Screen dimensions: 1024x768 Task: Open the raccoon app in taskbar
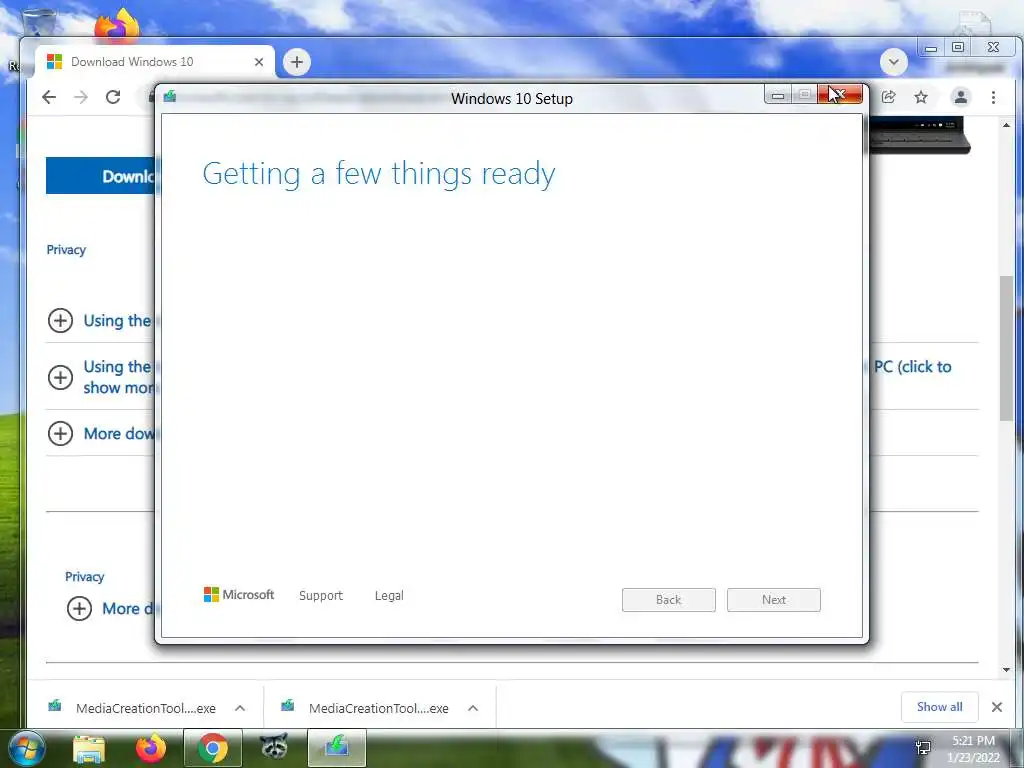coord(274,746)
